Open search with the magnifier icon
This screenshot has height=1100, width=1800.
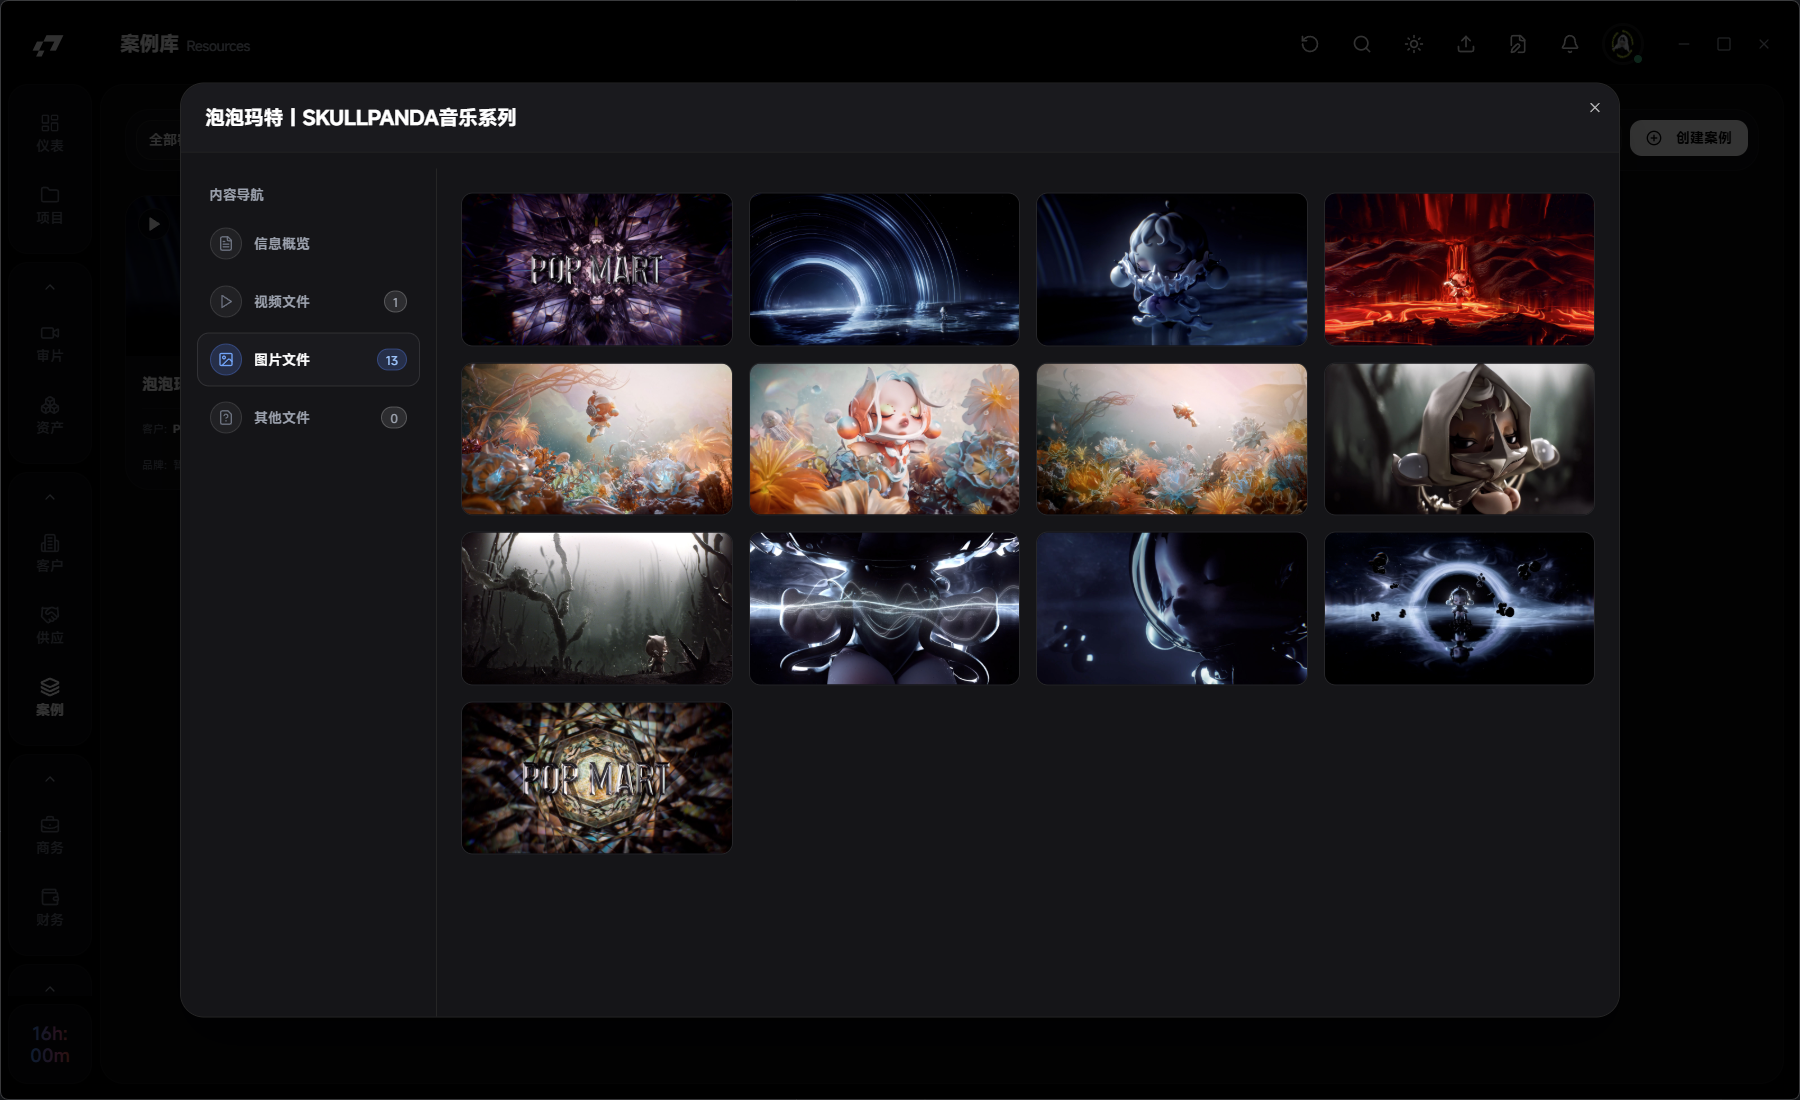click(x=1361, y=44)
